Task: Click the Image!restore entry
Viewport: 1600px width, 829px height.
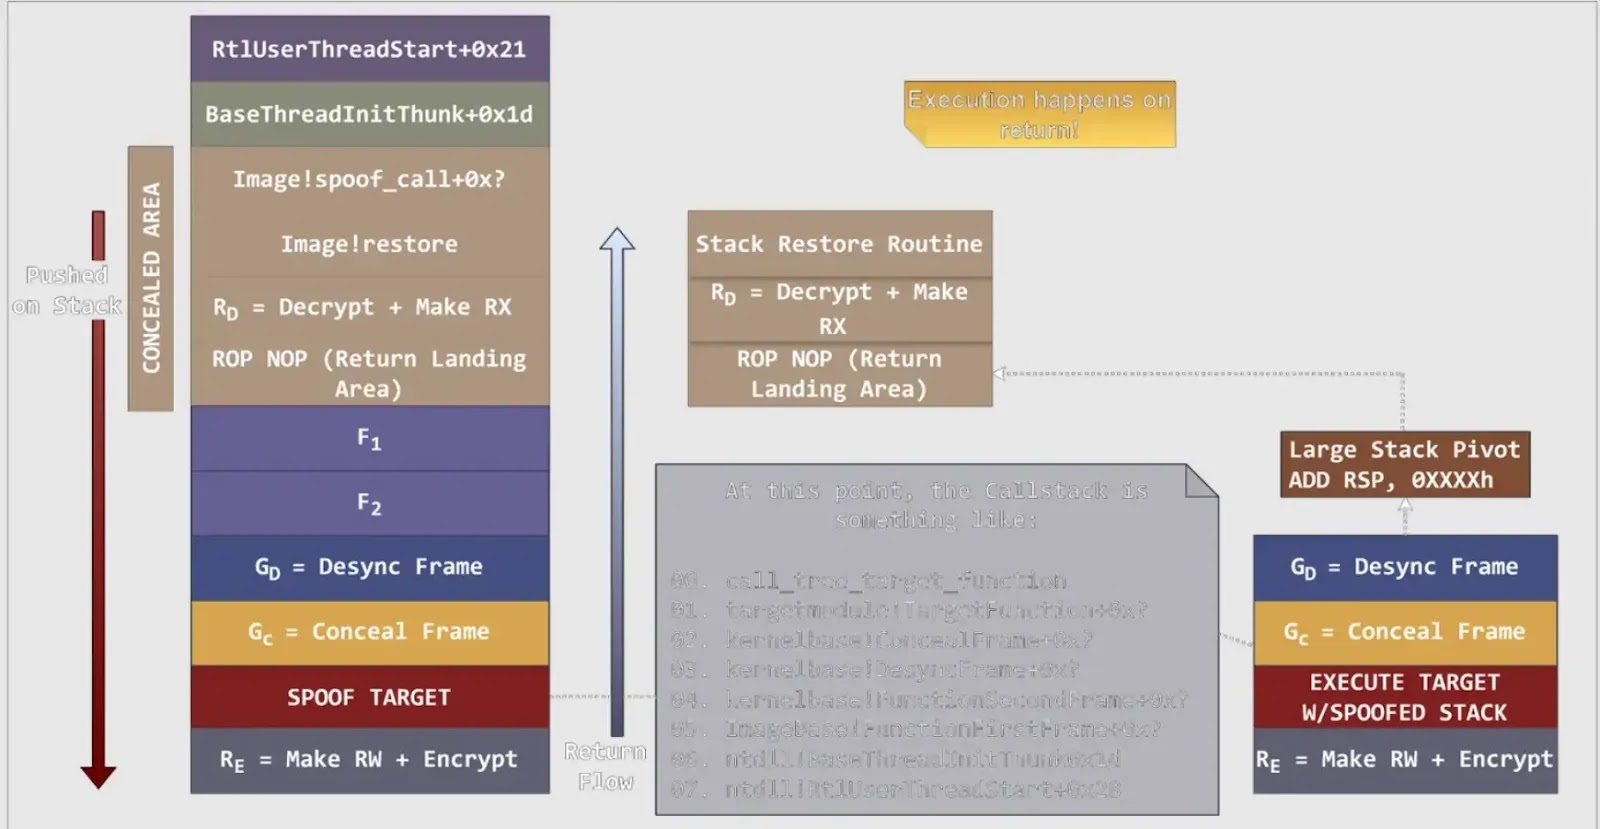Action: click(369, 244)
